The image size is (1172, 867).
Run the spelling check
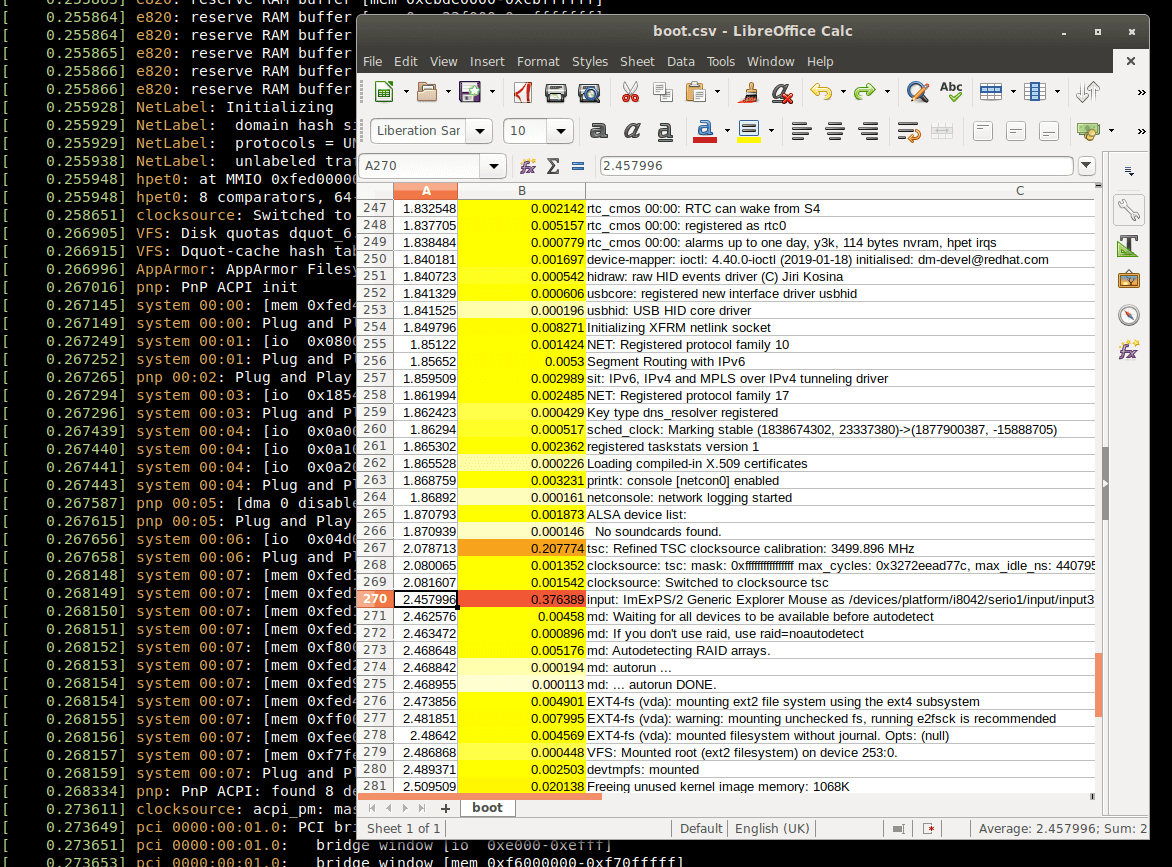(x=951, y=92)
